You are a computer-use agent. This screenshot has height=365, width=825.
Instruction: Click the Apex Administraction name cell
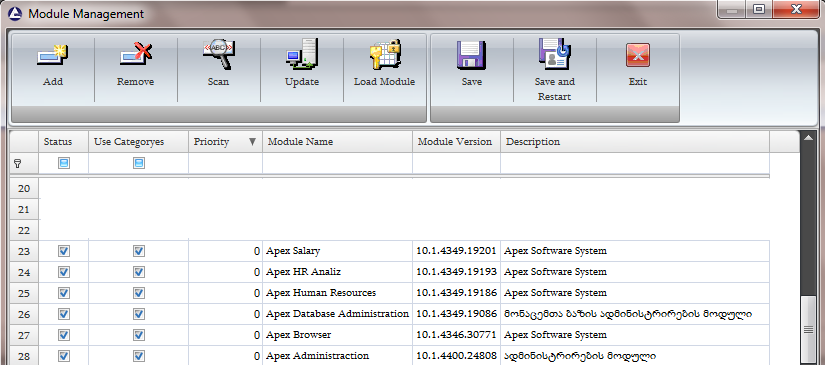[x=337, y=356]
